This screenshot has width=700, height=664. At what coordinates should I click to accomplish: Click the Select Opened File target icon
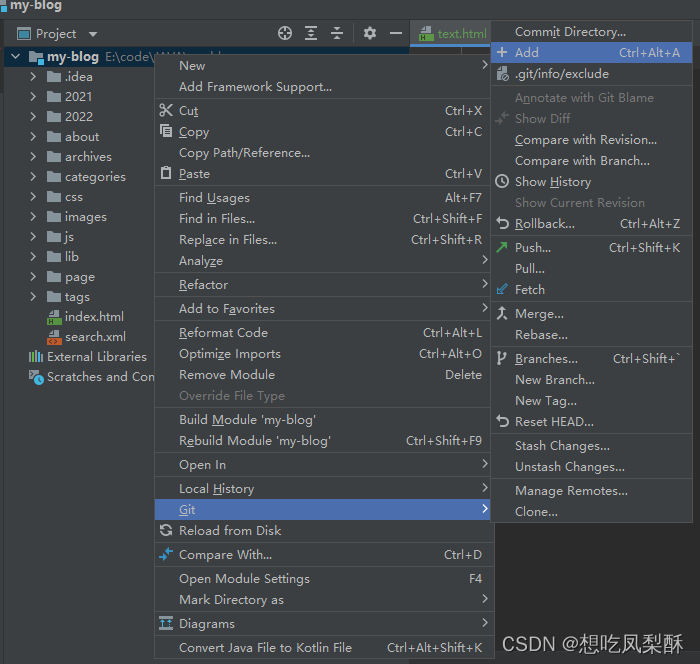(x=285, y=33)
